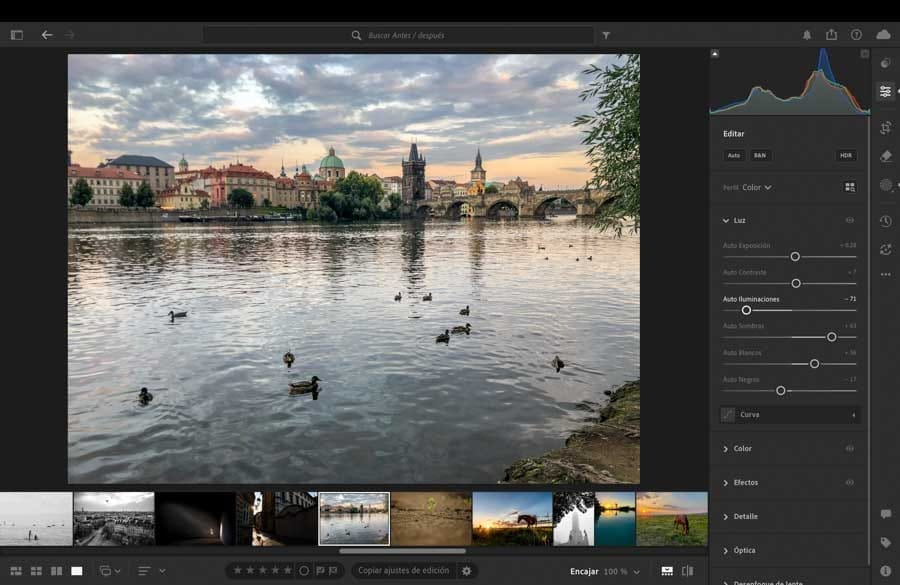Open the notifications bell

[x=807, y=35]
